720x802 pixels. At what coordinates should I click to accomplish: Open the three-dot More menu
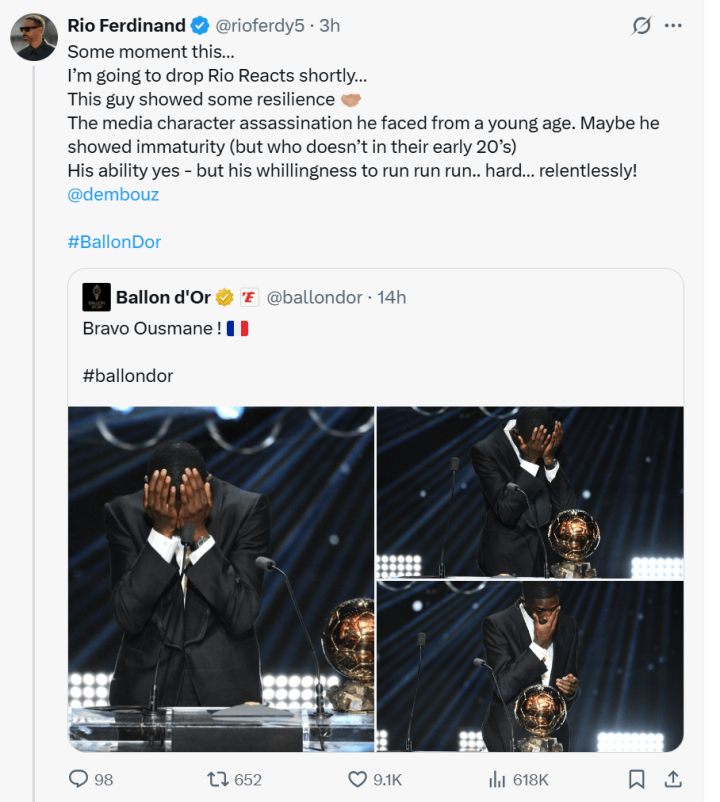673,27
